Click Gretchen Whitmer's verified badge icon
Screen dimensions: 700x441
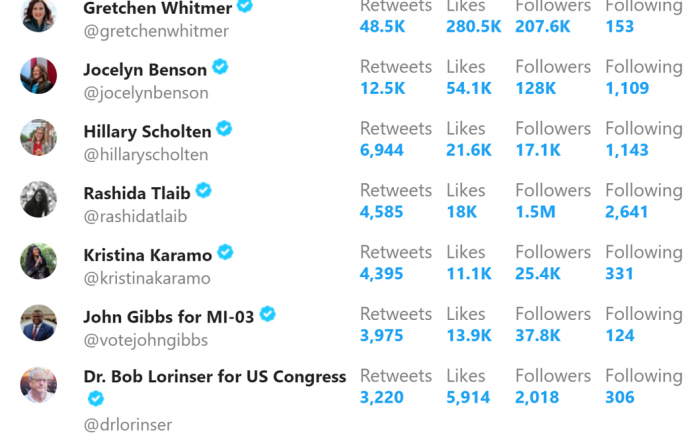coord(245,5)
